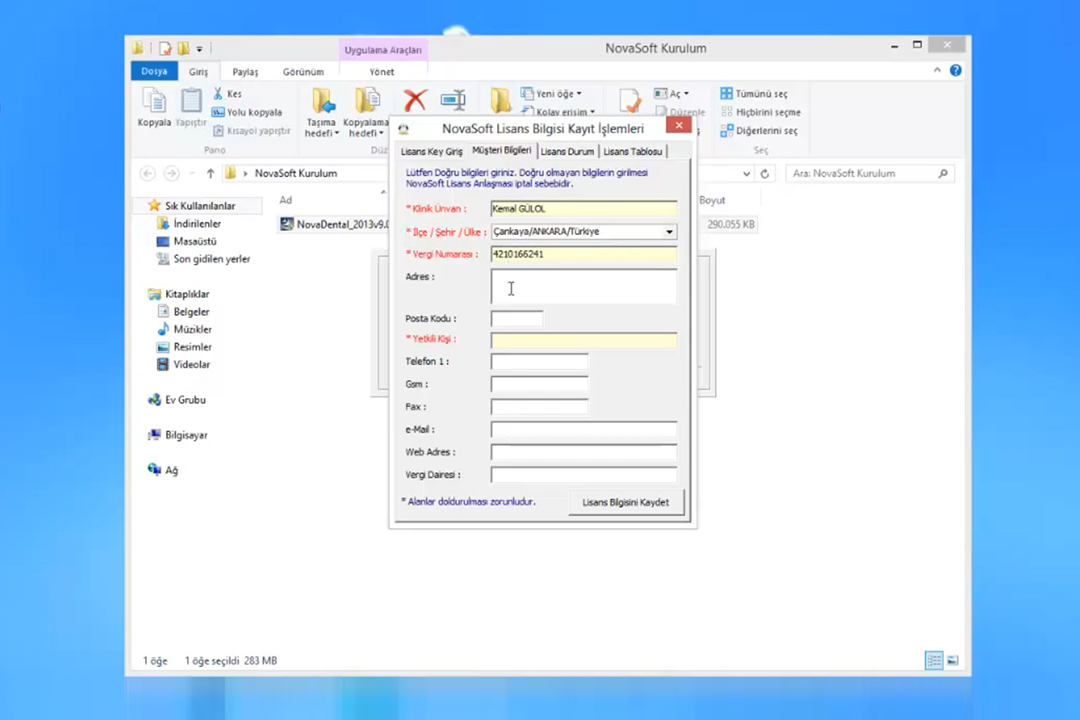Click the e-Mail input field
Screen dimensions: 1080x720
click(583, 430)
